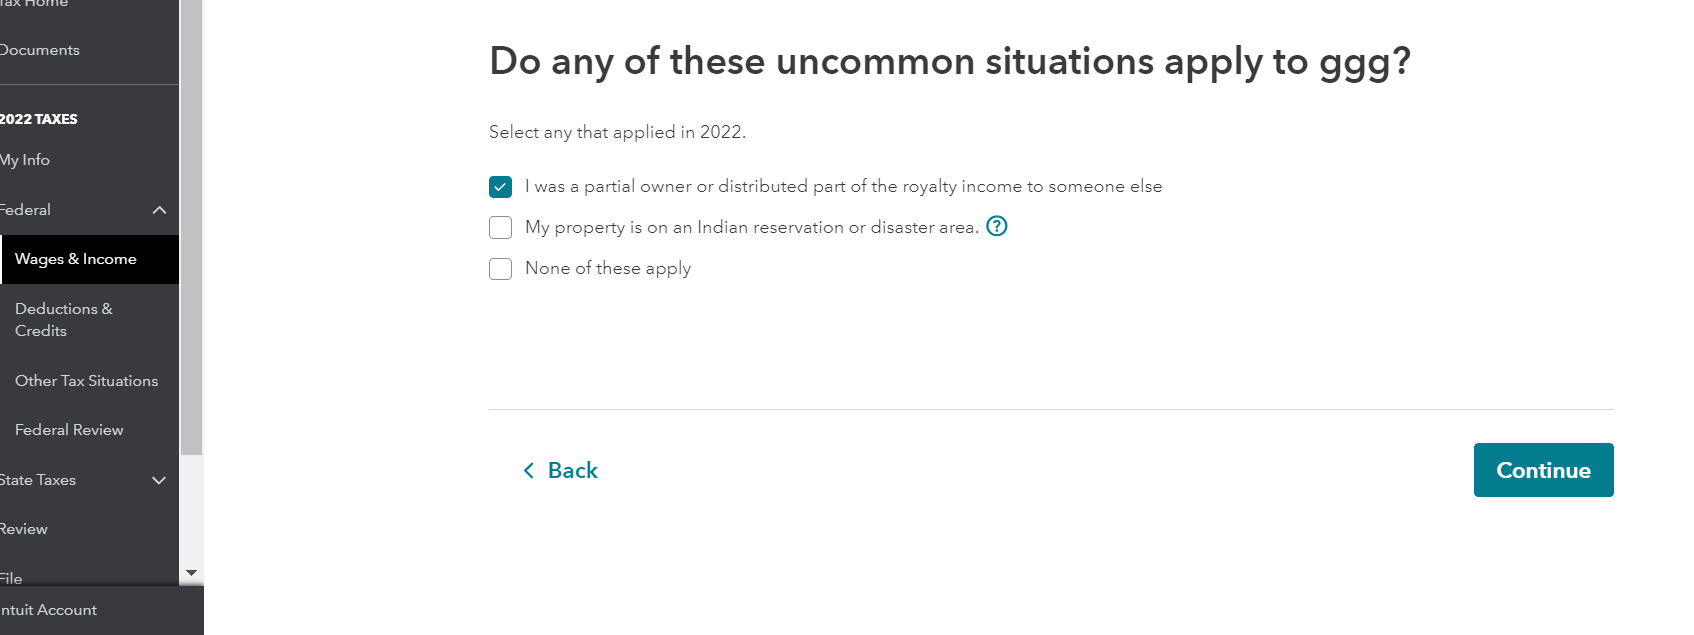The height and width of the screenshot is (635, 1694).
Task: Open the Wages & Income section
Action: tap(76, 259)
